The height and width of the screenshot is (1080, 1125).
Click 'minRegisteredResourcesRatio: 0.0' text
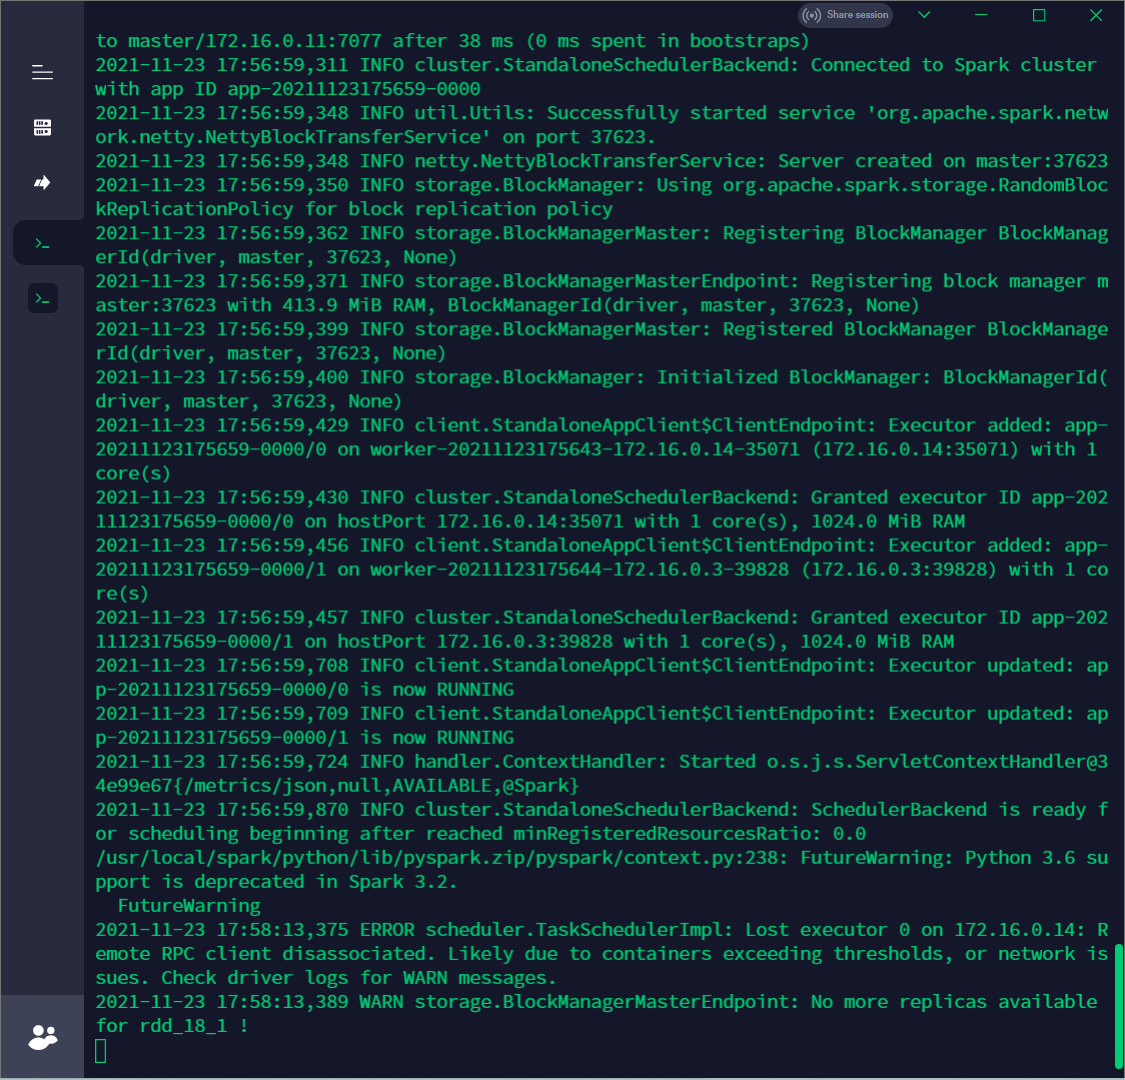tap(689, 834)
